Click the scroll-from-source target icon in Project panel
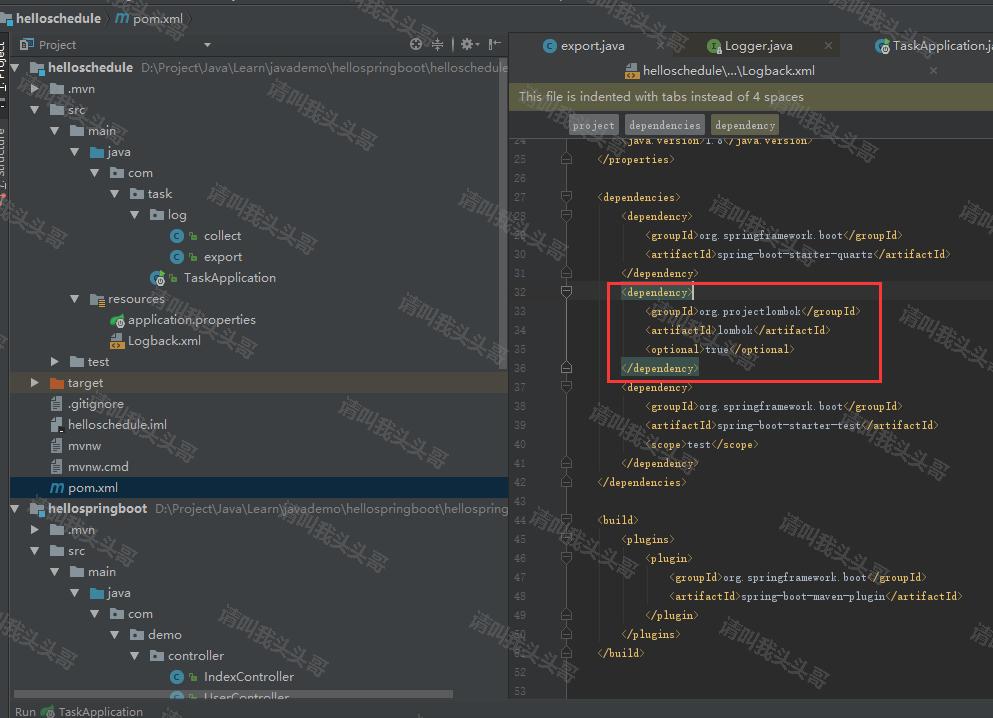 tap(415, 44)
